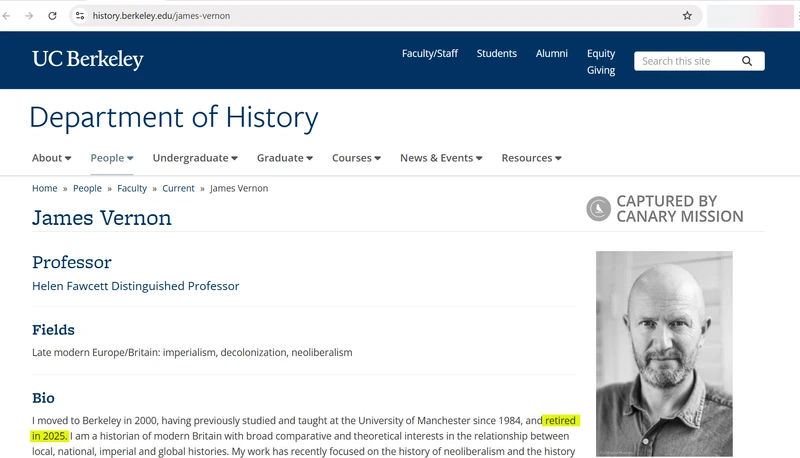The image size is (800, 458).
Task: Click the Helen Fawcett Distinguished Professor text
Action: point(135,286)
